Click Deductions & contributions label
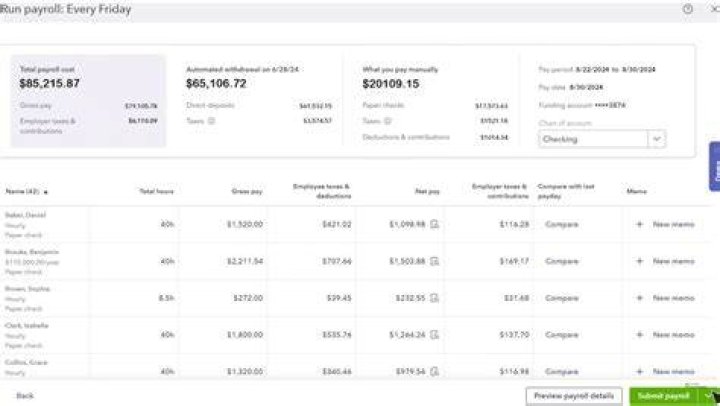This screenshot has width=720, height=406. 406,137
